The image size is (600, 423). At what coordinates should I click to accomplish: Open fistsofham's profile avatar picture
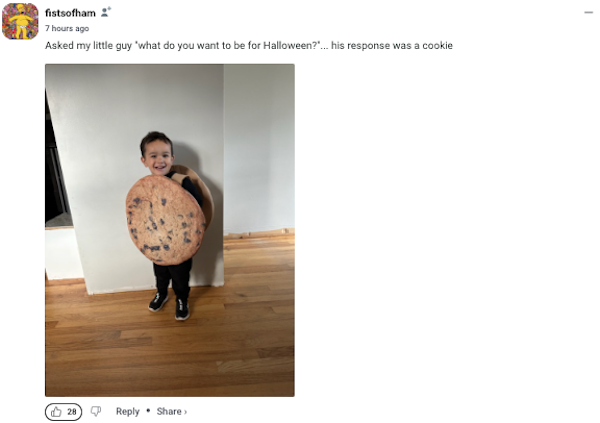point(20,21)
